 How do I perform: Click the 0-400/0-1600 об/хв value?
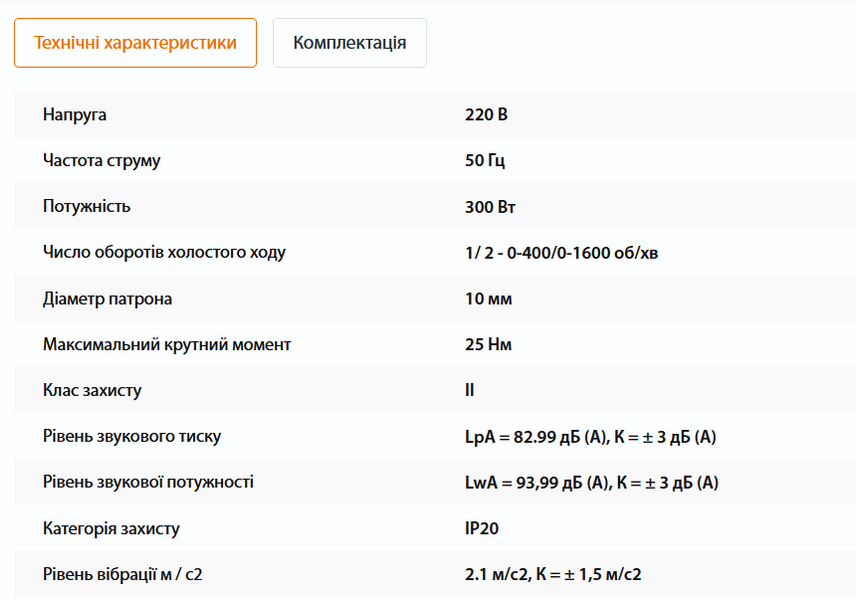point(562,253)
